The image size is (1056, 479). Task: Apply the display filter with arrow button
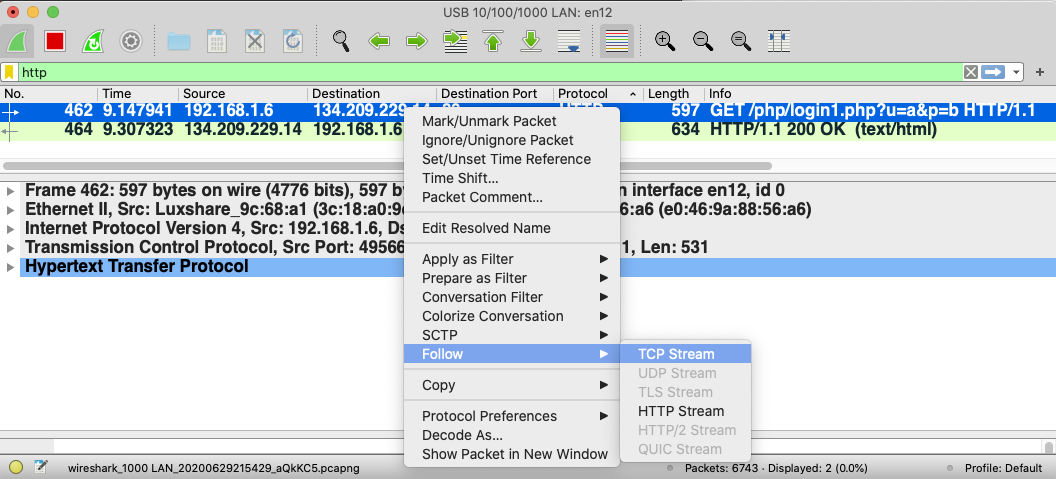(x=993, y=73)
